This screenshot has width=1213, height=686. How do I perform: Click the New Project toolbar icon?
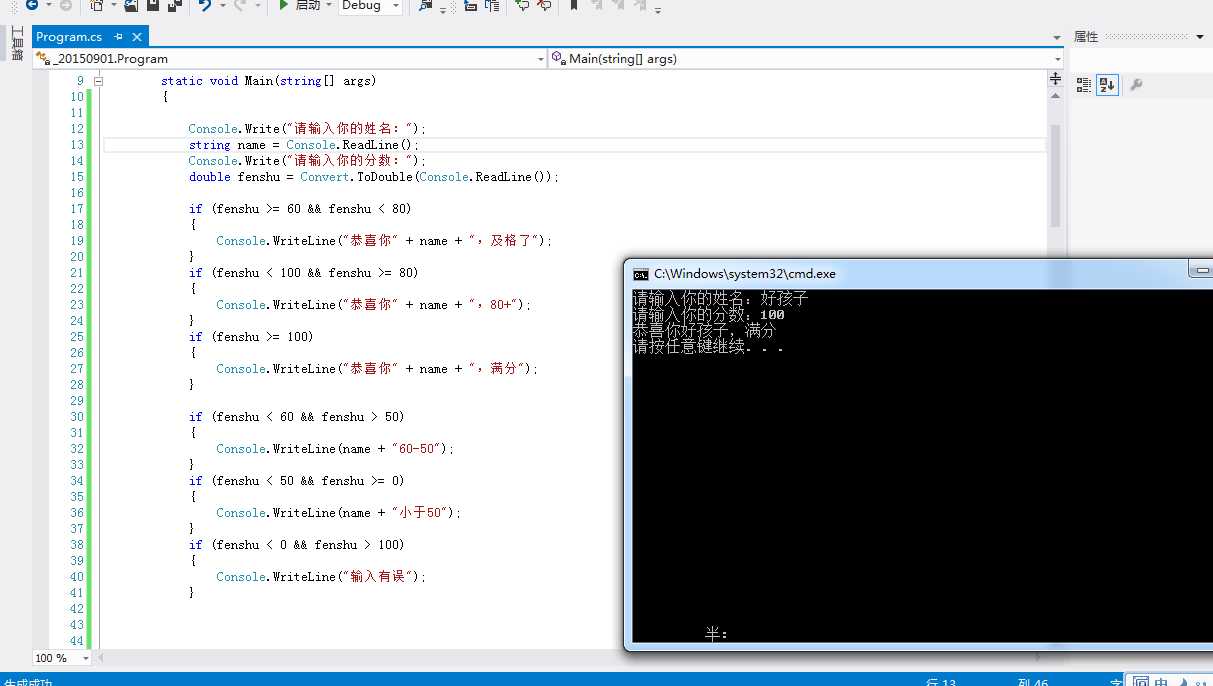(x=96, y=5)
